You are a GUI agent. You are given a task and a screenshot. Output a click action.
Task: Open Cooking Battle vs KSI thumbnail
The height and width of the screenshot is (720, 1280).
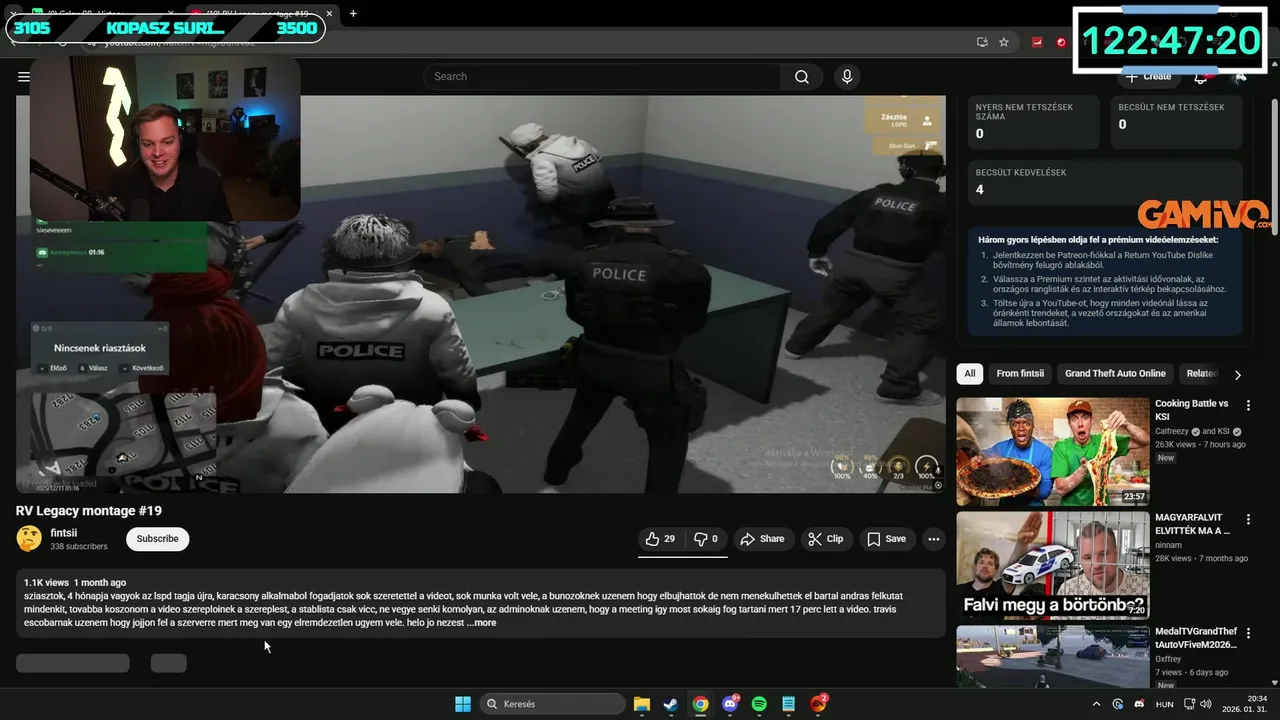coord(1053,452)
